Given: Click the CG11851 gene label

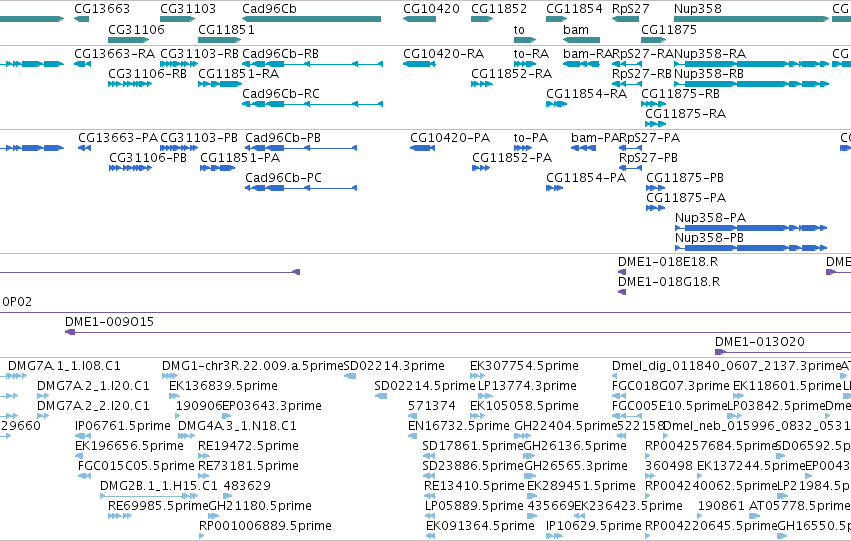Looking at the screenshot, I should 226,29.
